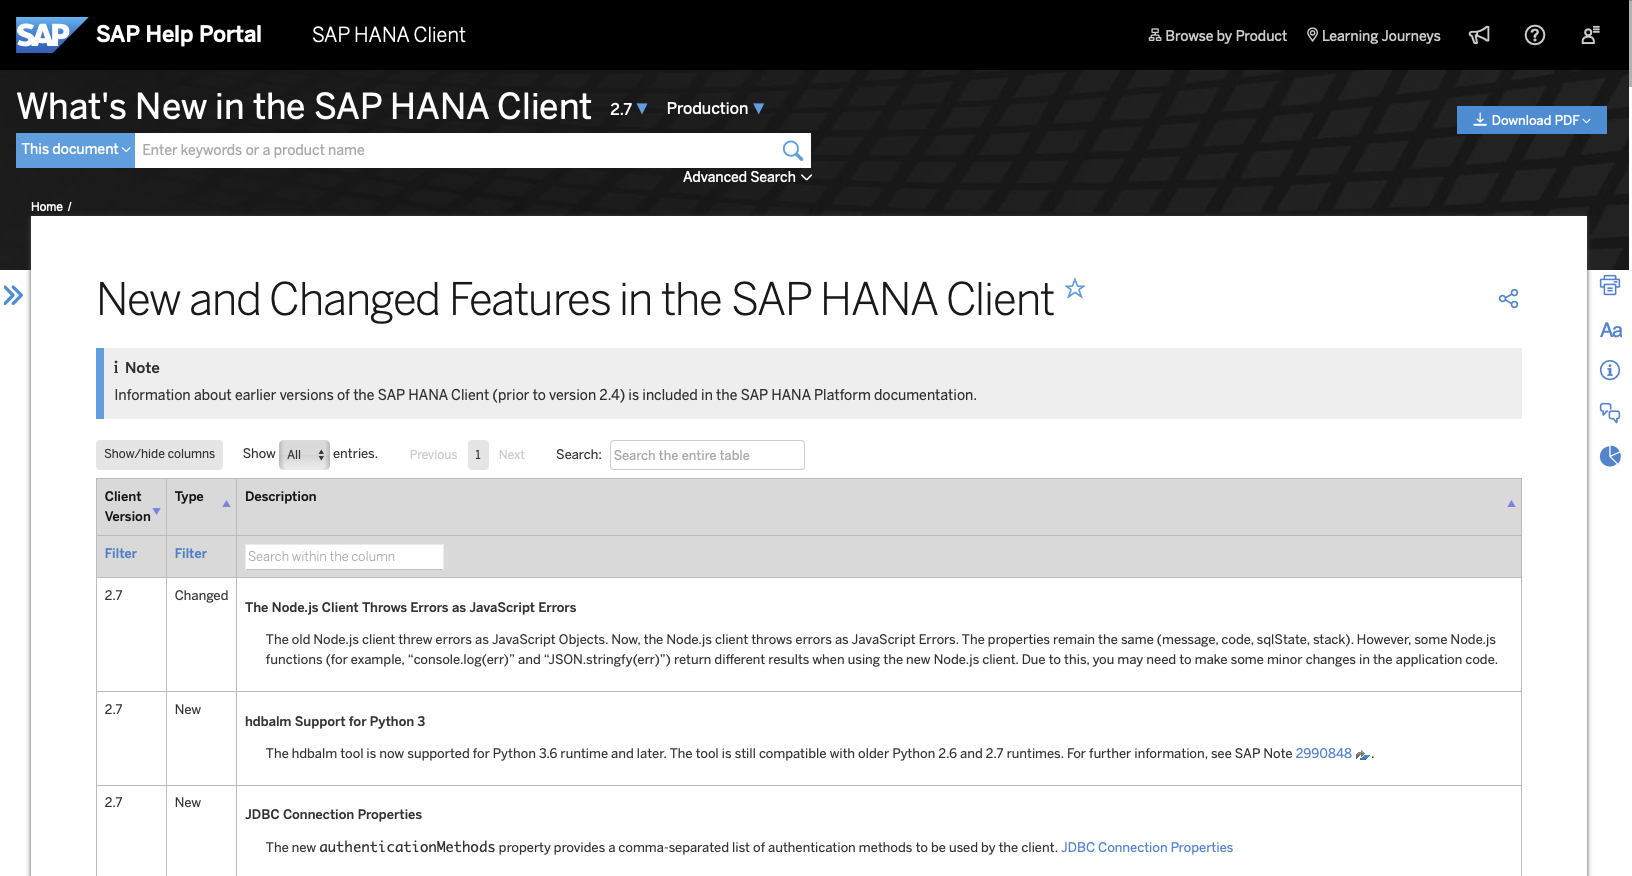Go to SAP Help Portal home

pyautogui.click(x=179, y=34)
